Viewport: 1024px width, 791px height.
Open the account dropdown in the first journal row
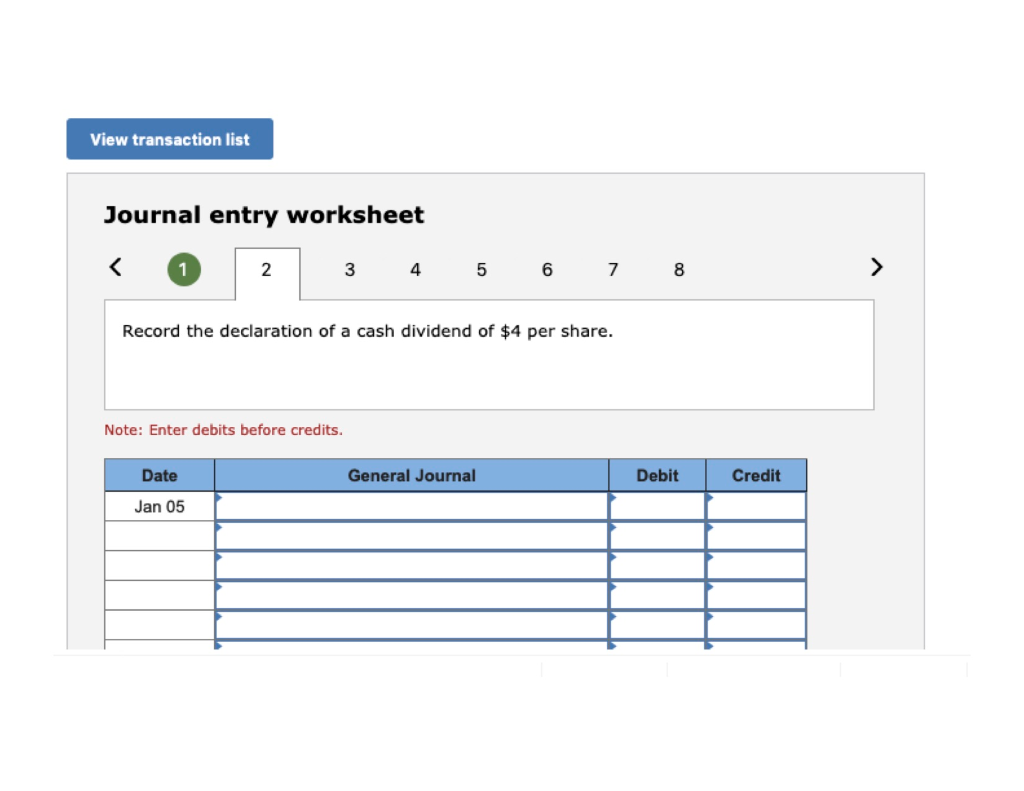(218, 496)
